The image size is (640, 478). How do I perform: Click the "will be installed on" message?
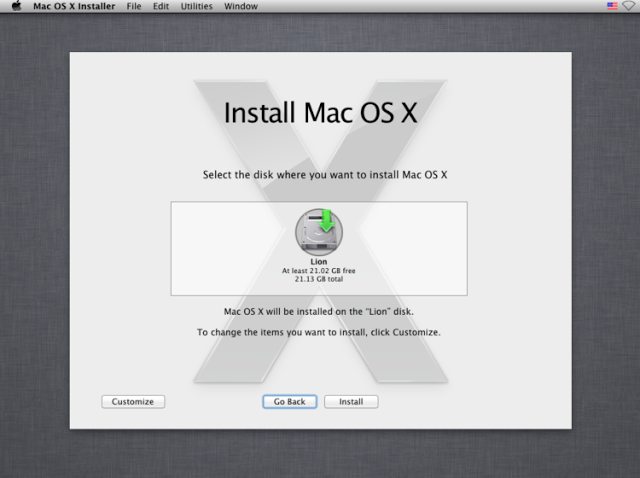click(318, 311)
